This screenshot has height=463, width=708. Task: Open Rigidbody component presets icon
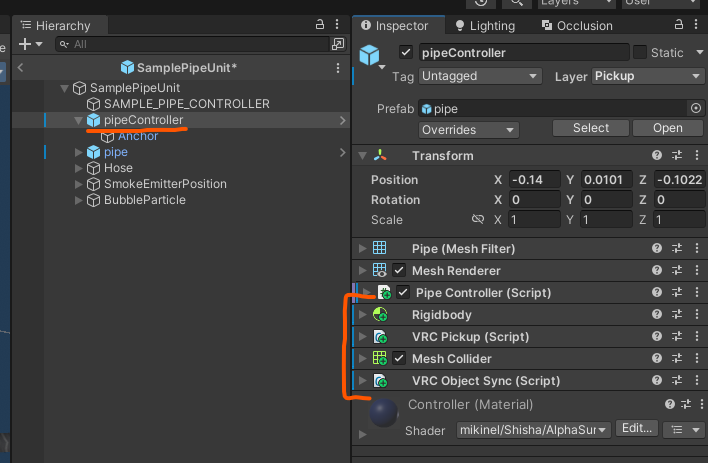(677, 314)
